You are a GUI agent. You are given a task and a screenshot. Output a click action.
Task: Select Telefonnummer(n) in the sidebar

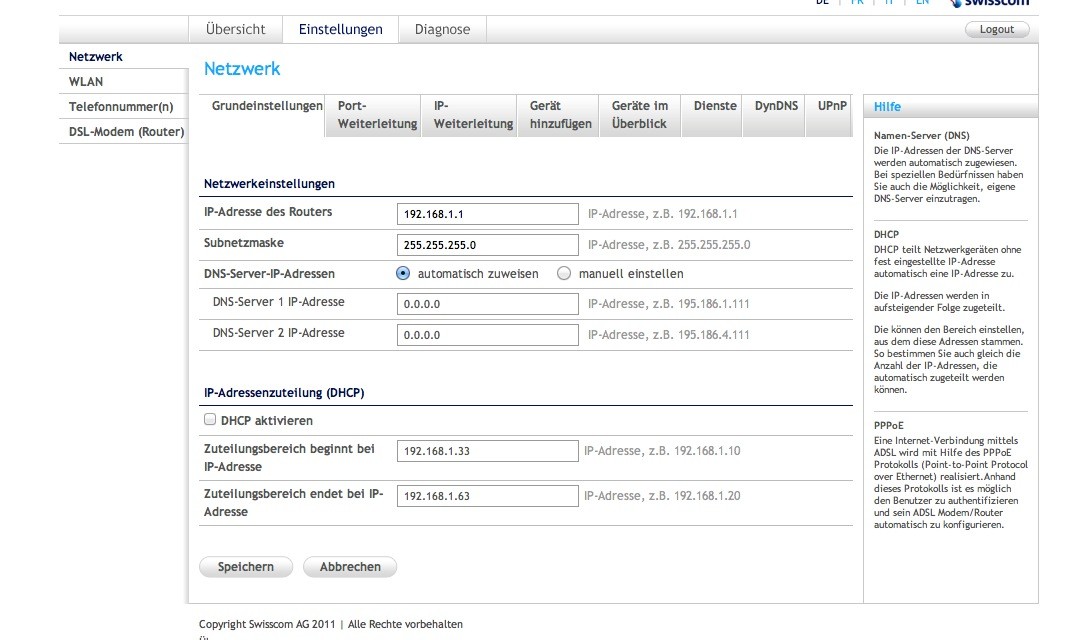point(121,106)
